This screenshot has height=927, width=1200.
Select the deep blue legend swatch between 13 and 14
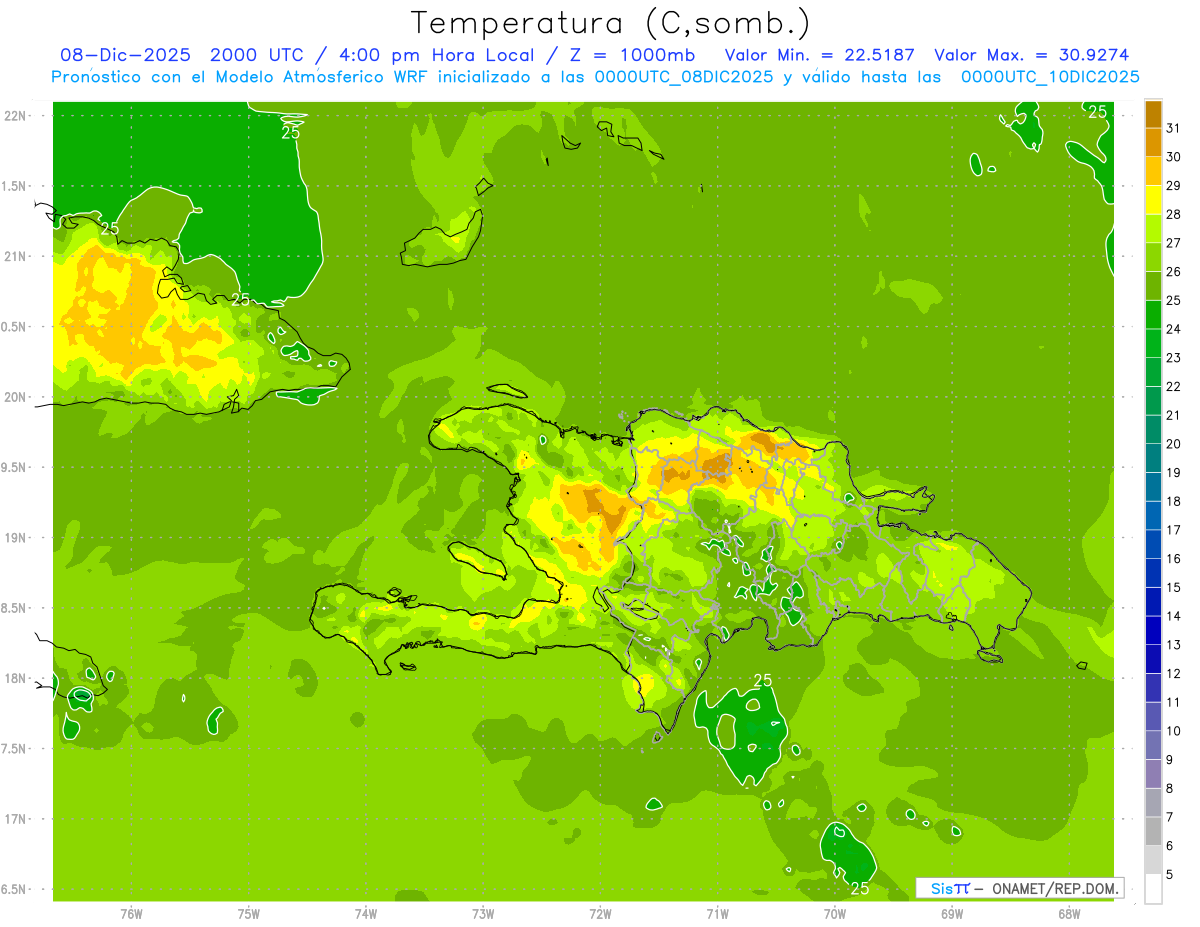point(1153,631)
